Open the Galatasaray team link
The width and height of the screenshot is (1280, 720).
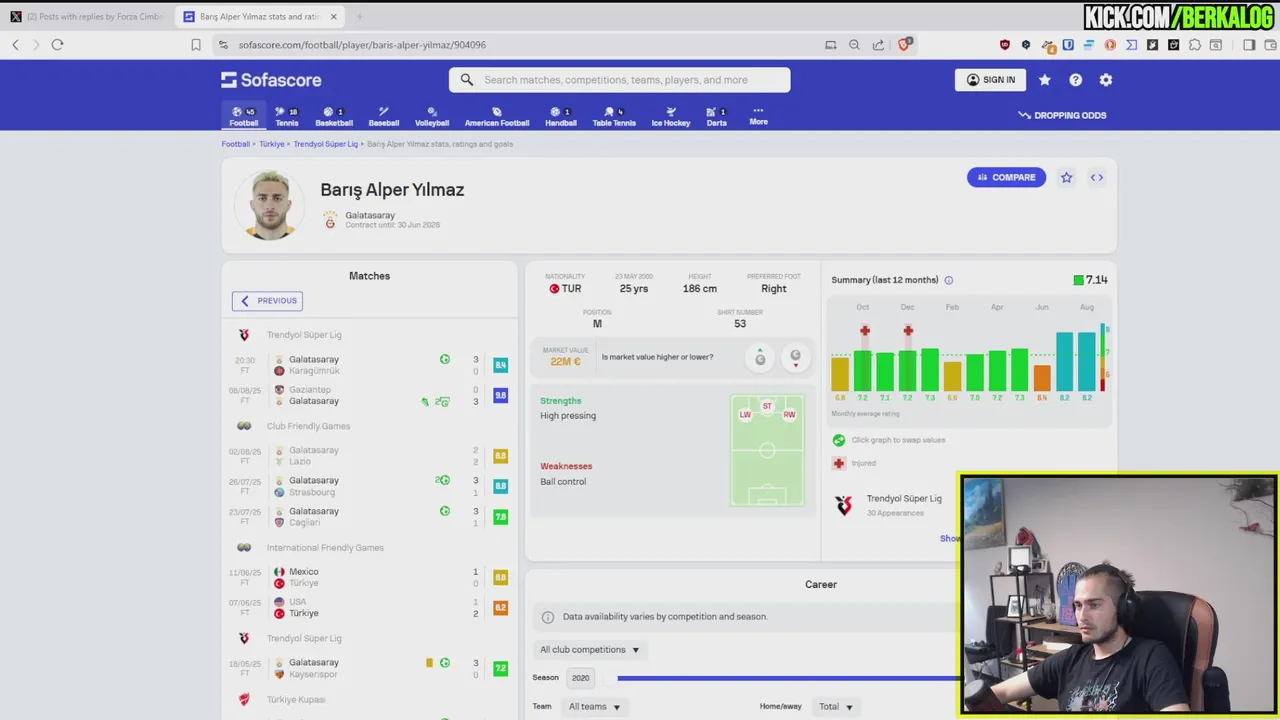370,215
